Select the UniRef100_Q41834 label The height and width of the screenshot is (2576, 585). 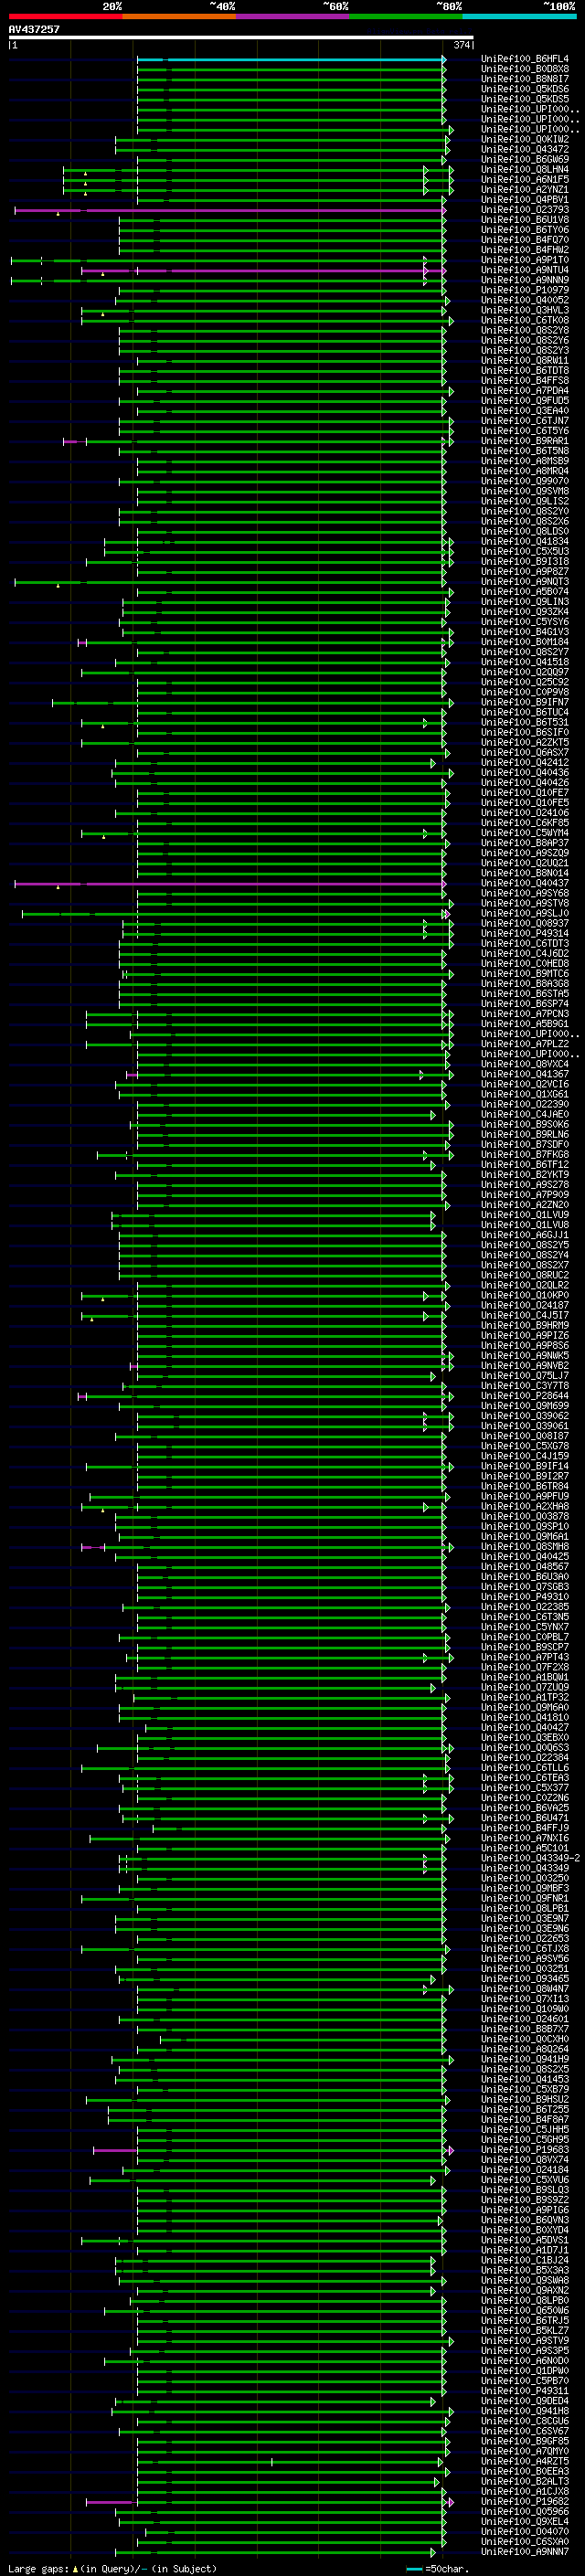pyautogui.click(x=524, y=542)
